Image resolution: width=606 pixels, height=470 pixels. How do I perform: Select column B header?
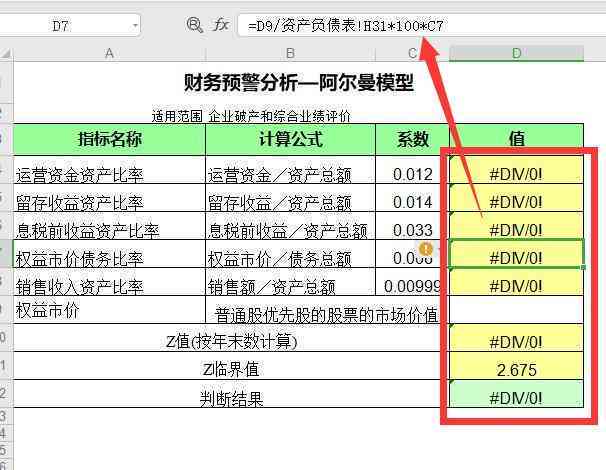coord(290,53)
